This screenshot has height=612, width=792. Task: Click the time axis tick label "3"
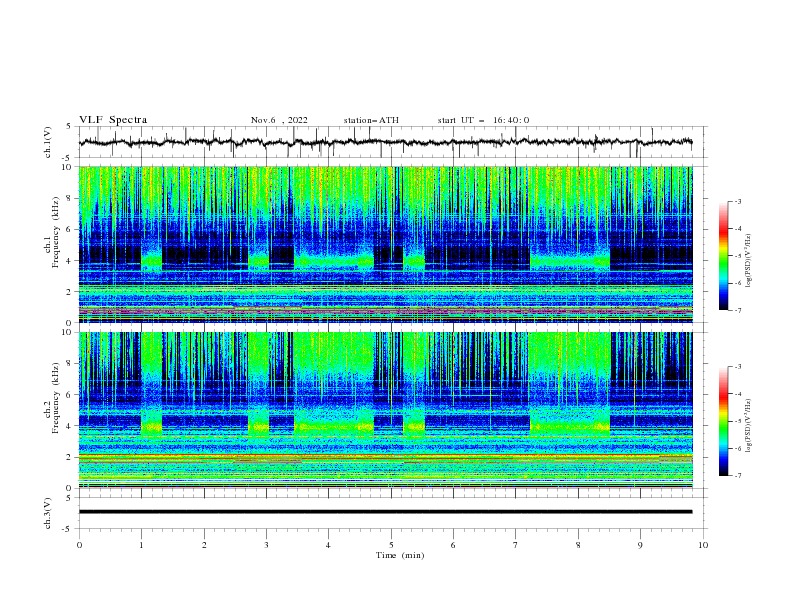(x=266, y=545)
